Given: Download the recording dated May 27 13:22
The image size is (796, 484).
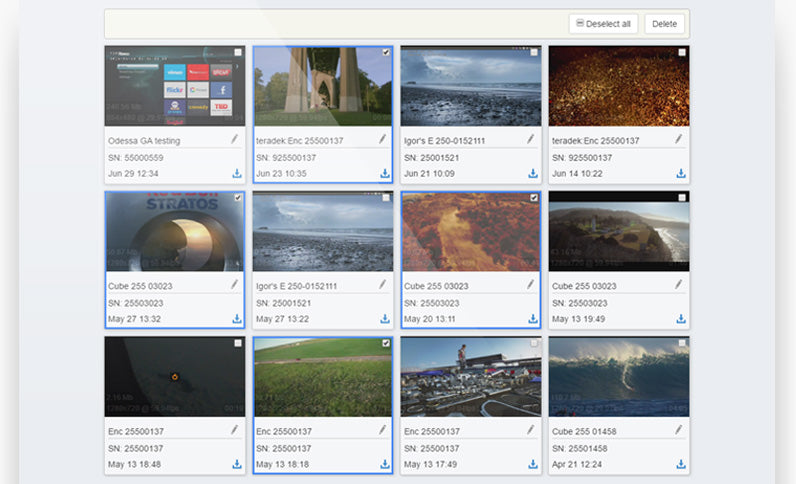Looking at the screenshot, I should [x=384, y=319].
